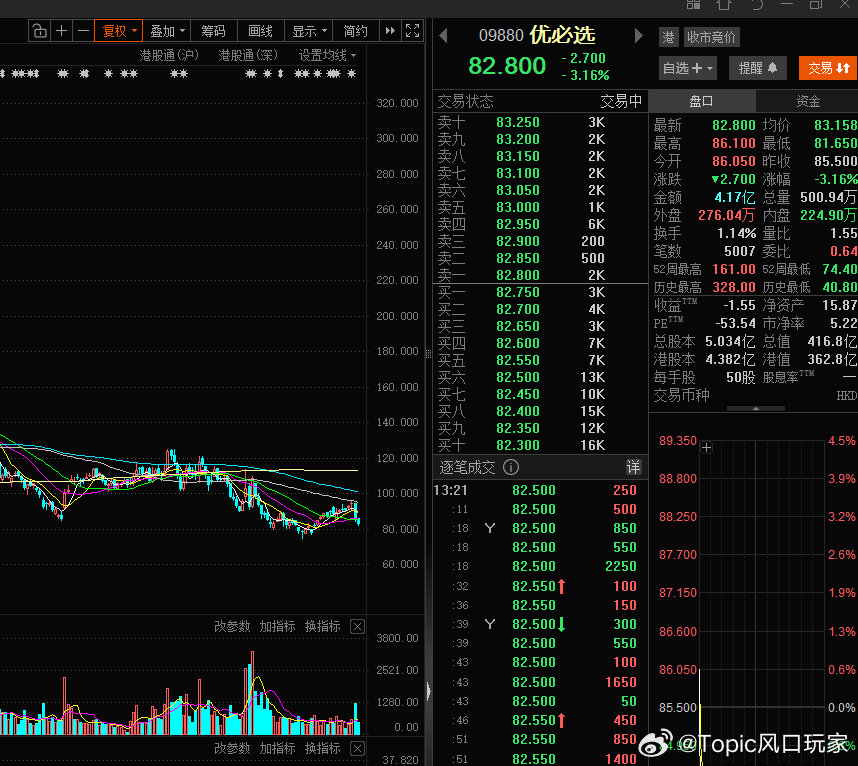
Task: Click orange 交易 trade button
Action: pos(828,68)
